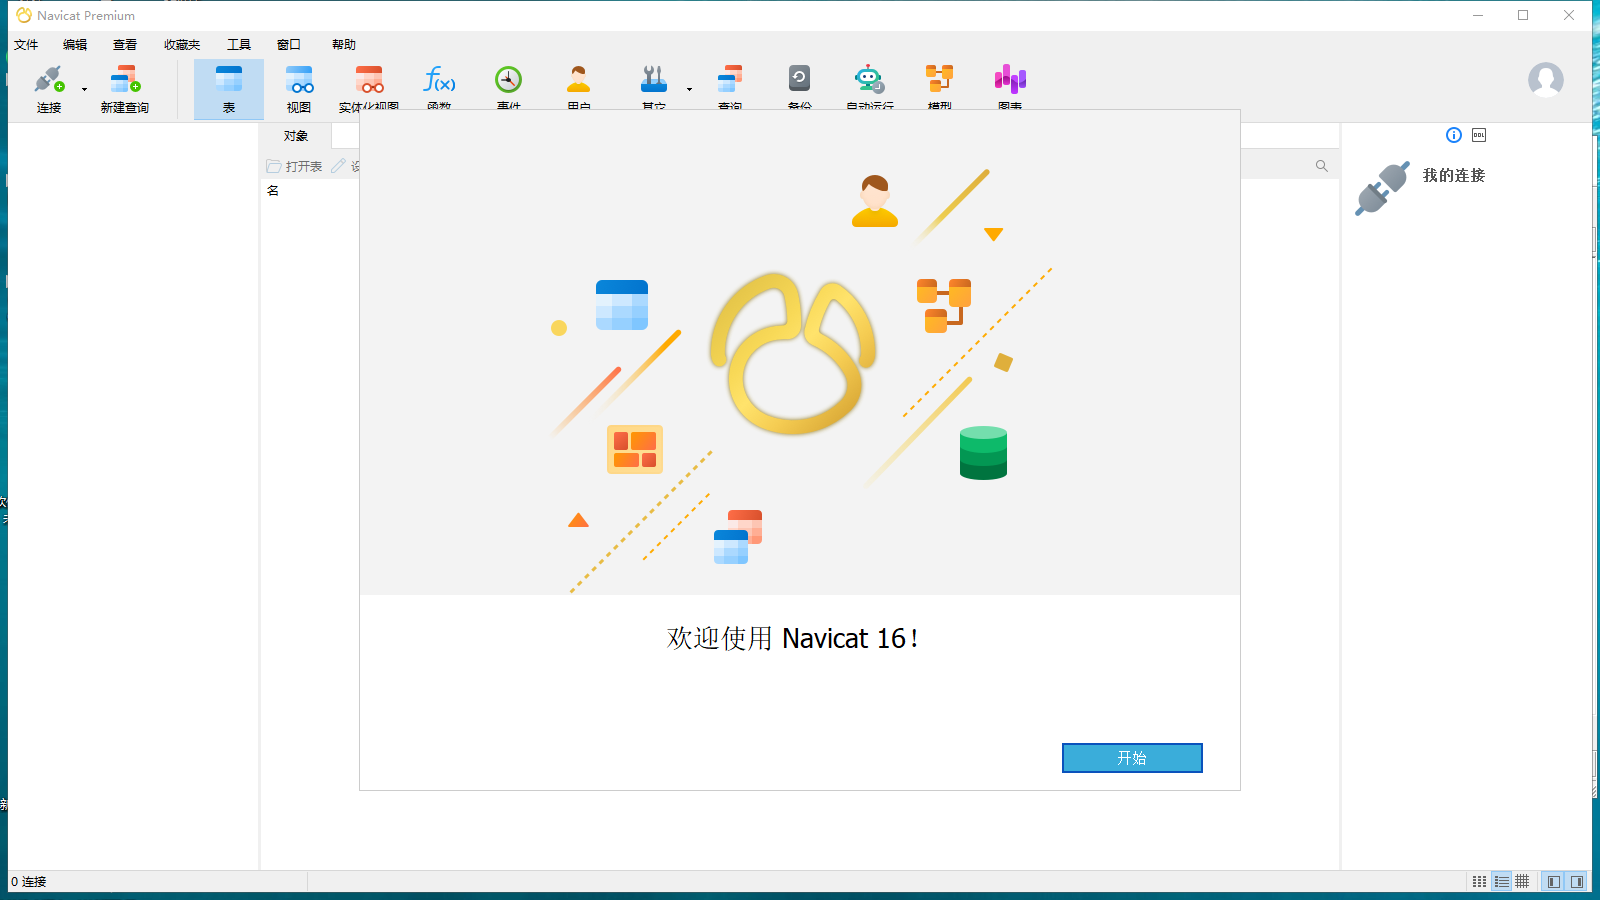
Task: Click the 连接 (Connection) plug icon
Action: [x=49, y=80]
